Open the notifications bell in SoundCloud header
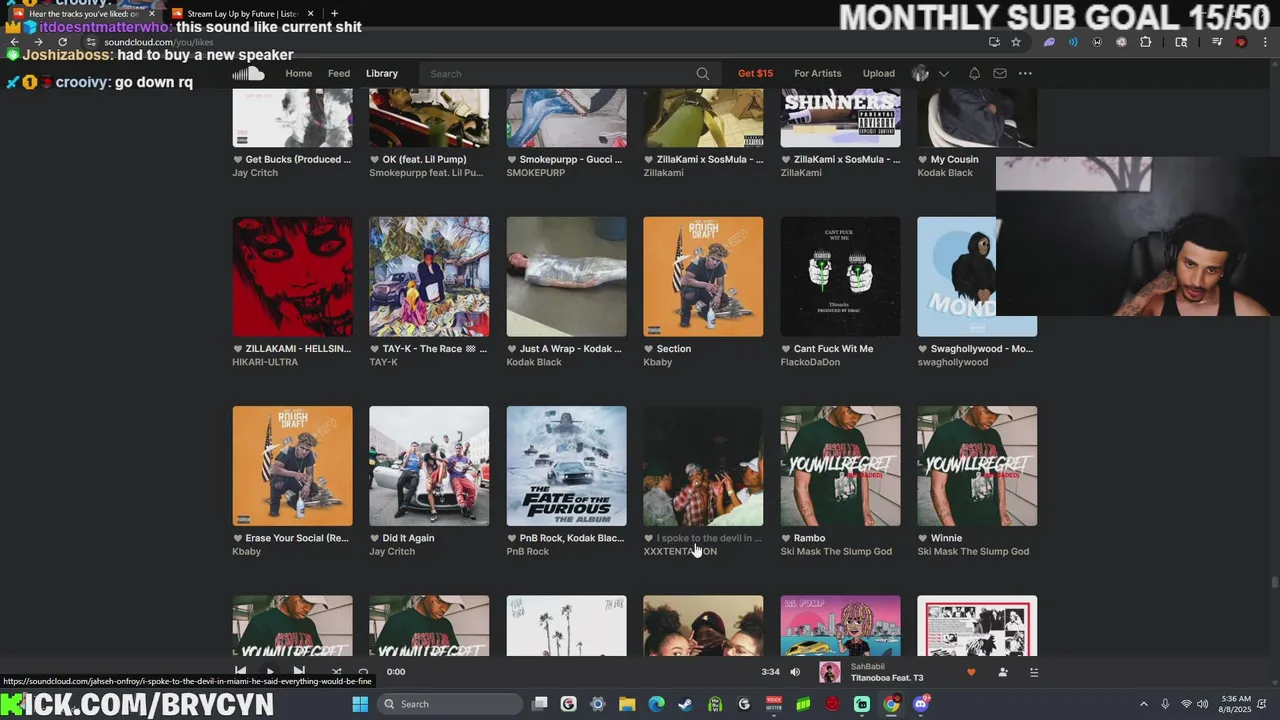This screenshot has height=720, width=1280. [974, 73]
